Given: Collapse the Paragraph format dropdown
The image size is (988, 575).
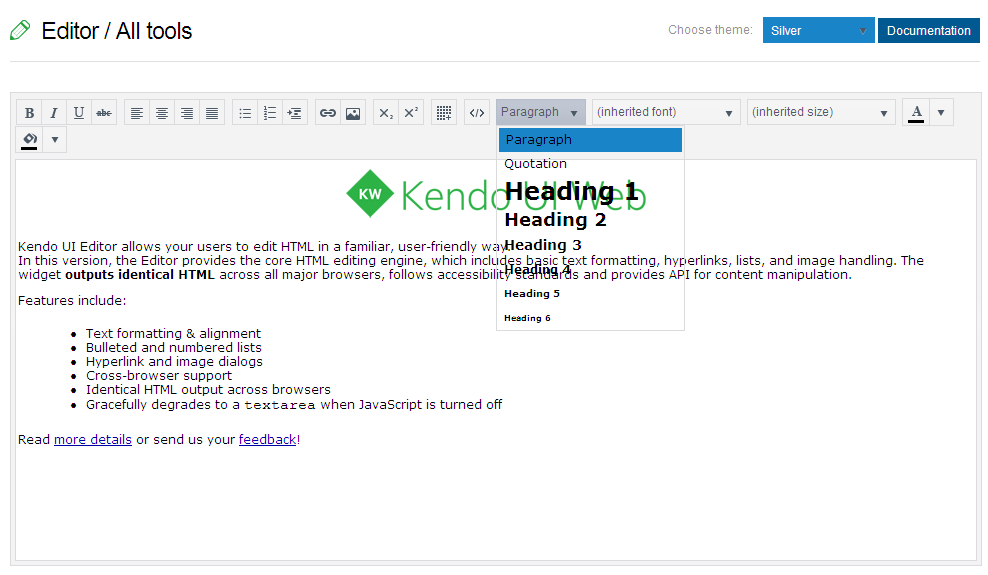Looking at the screenshot, I should click(x=541, y=112).
